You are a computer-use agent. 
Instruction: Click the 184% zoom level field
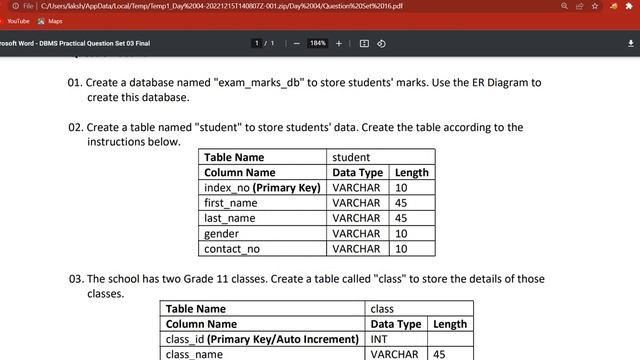[318, 43]
